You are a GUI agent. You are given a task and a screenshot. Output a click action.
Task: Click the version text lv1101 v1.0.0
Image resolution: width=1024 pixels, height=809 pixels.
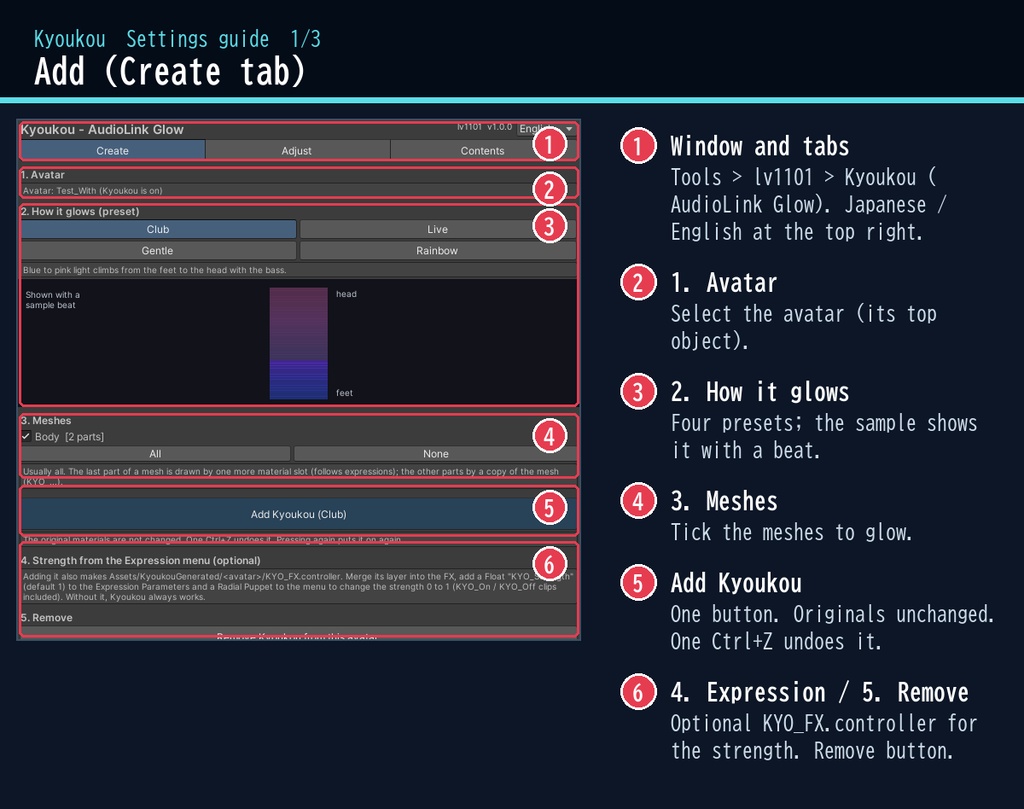pos(485,127)
